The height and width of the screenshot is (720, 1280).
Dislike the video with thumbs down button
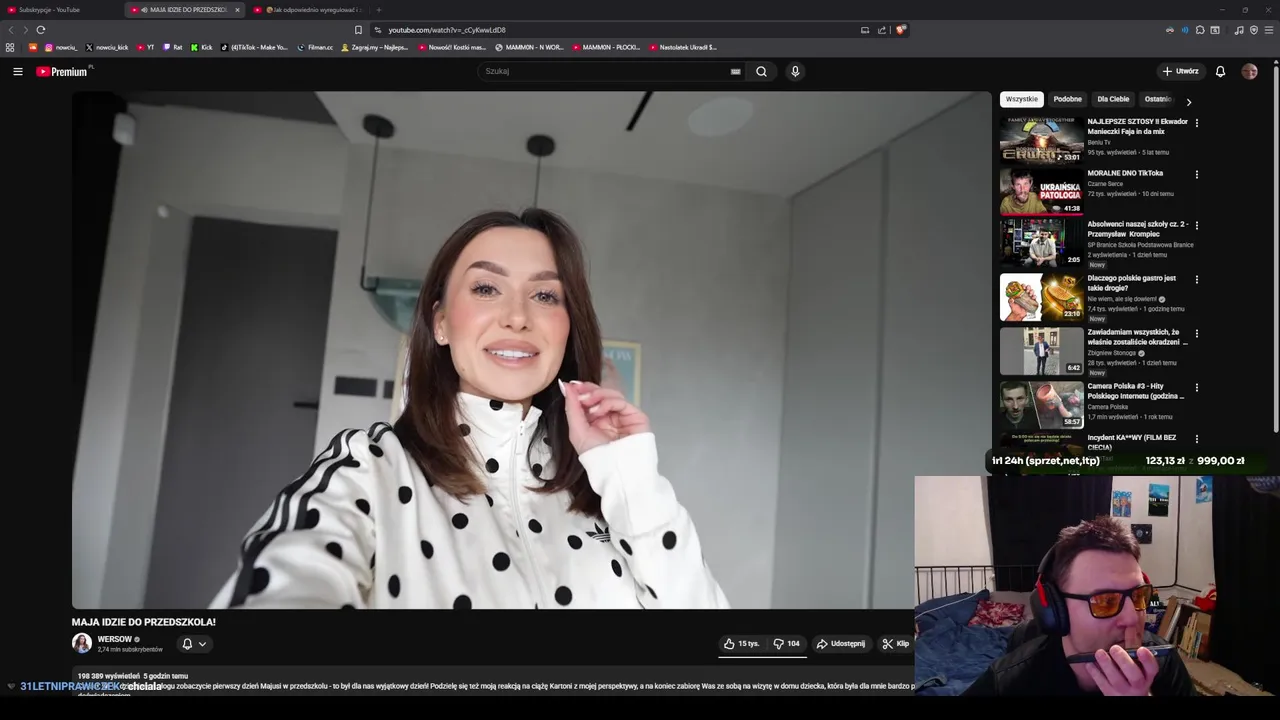click(787, 644)
